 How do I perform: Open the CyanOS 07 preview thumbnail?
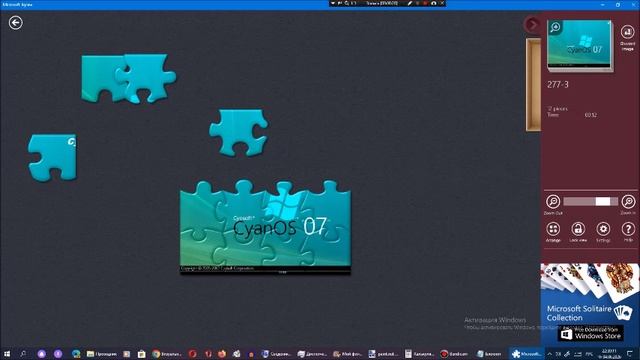coord(580,45)
